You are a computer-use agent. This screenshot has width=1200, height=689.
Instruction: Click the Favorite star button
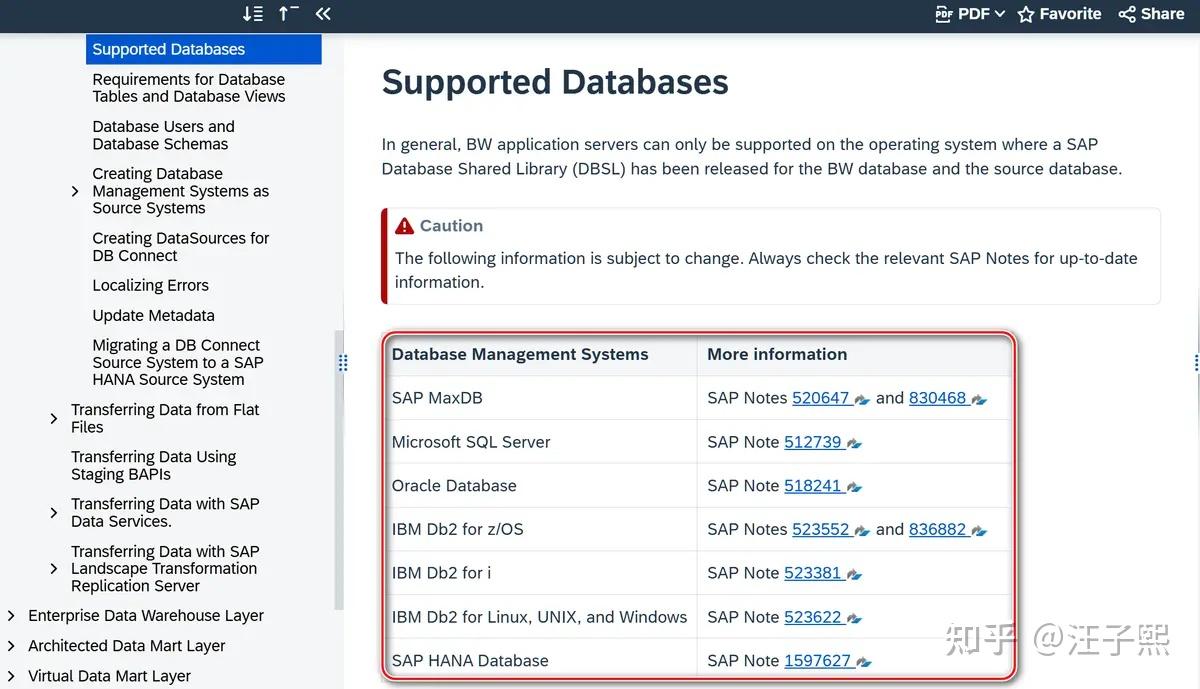coord(1059,14)
